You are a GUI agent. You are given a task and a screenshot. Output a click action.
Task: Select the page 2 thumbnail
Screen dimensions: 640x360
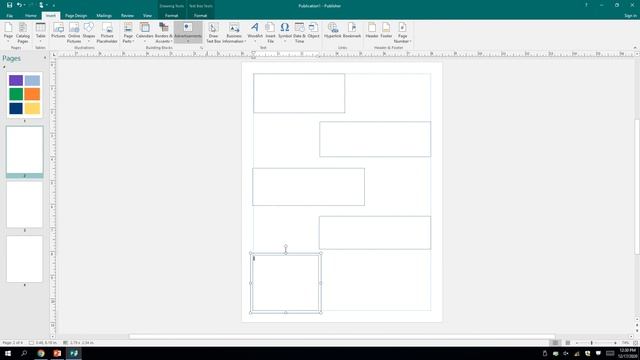click(x=24, y=150)
